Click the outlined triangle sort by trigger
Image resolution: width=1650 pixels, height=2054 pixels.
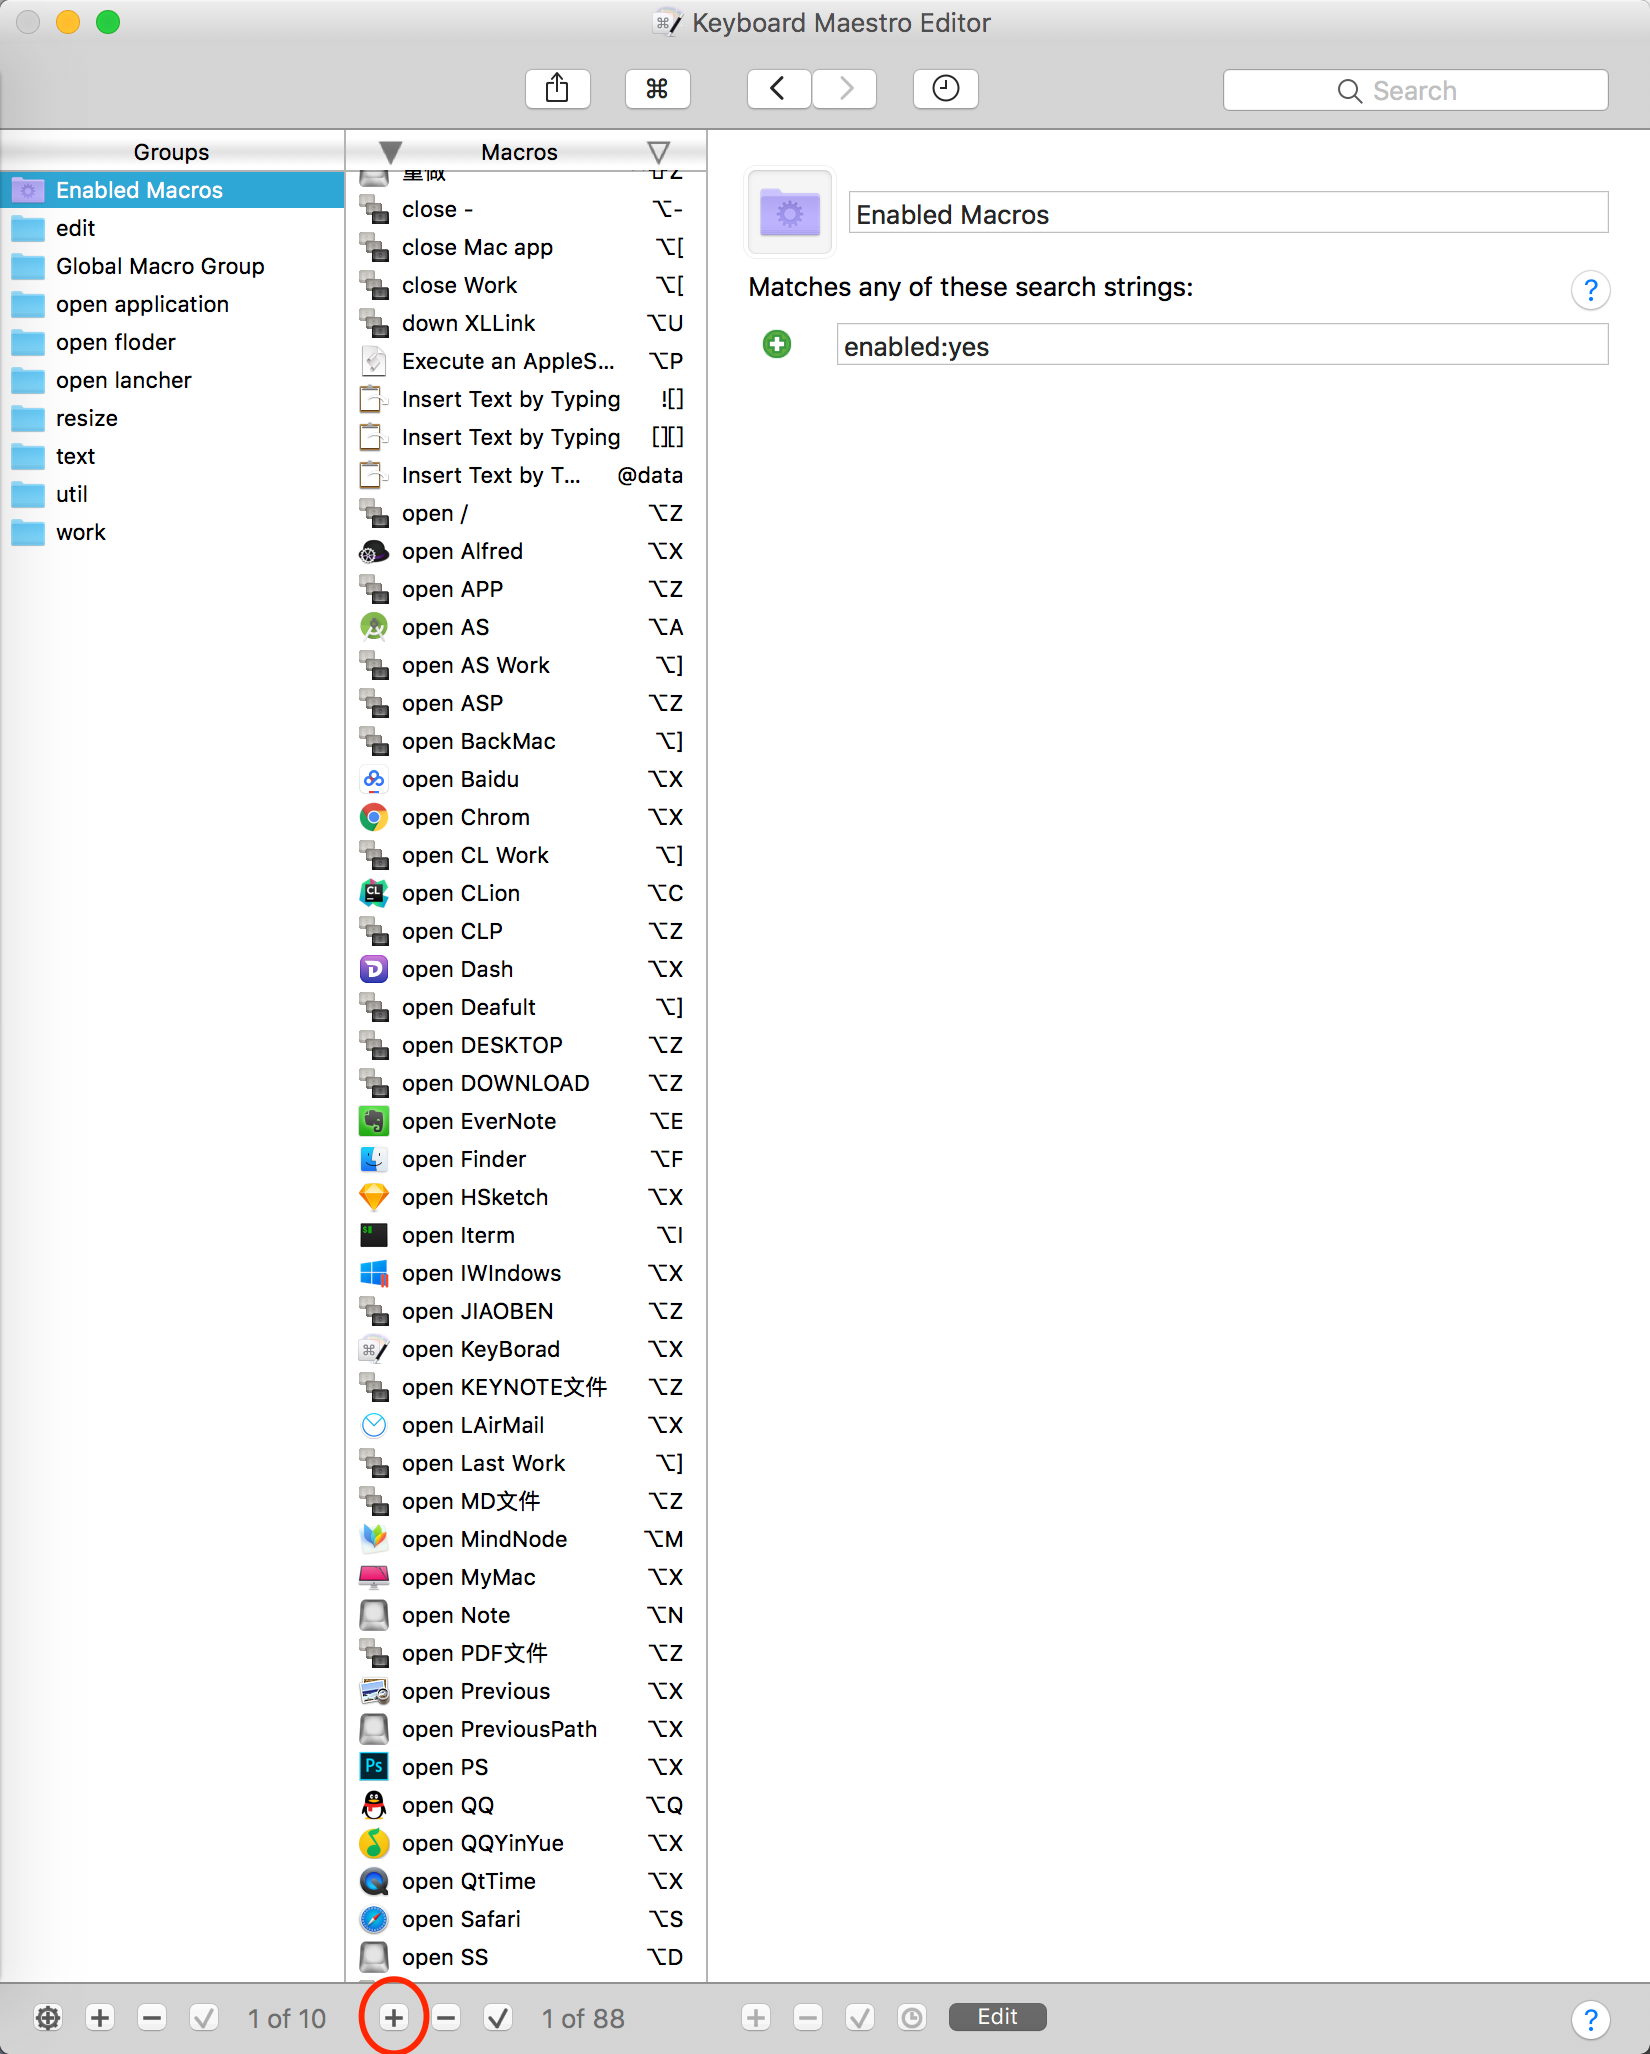tap(658, 152)
